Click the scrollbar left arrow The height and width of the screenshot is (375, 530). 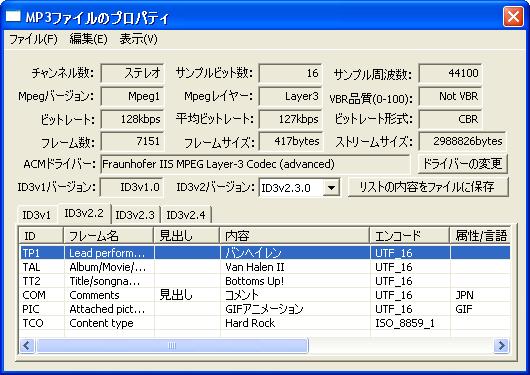[x=27, y=346]
